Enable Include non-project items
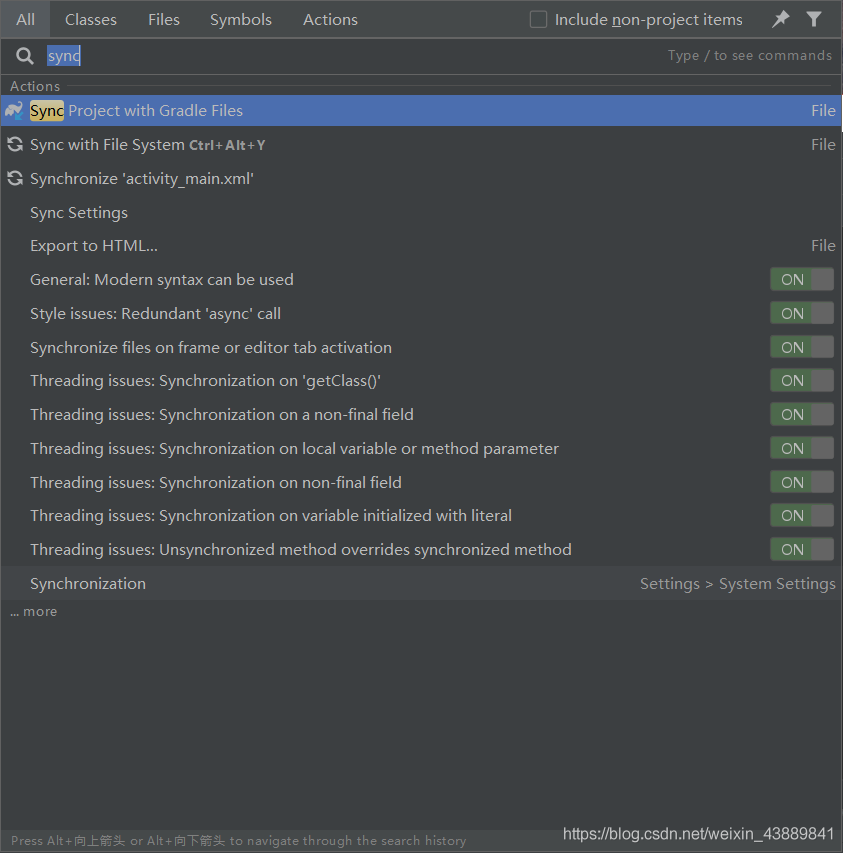Viewport: 843px width, 853px height. (x=538, y=19)
